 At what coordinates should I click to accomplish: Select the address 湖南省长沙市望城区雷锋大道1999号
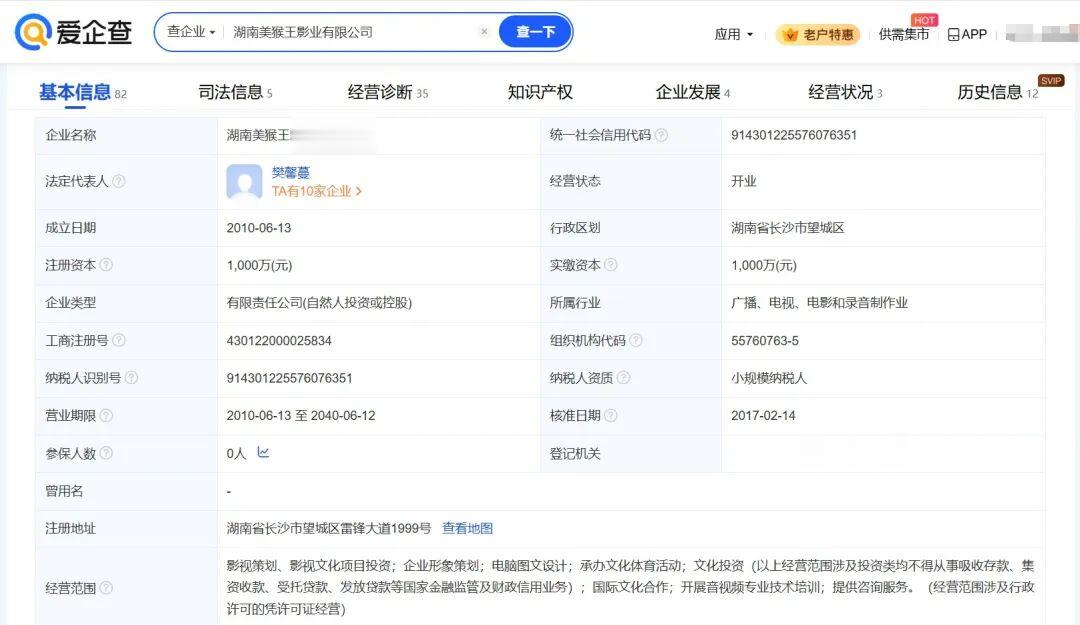pyautogui.click(x=329, y=529)
